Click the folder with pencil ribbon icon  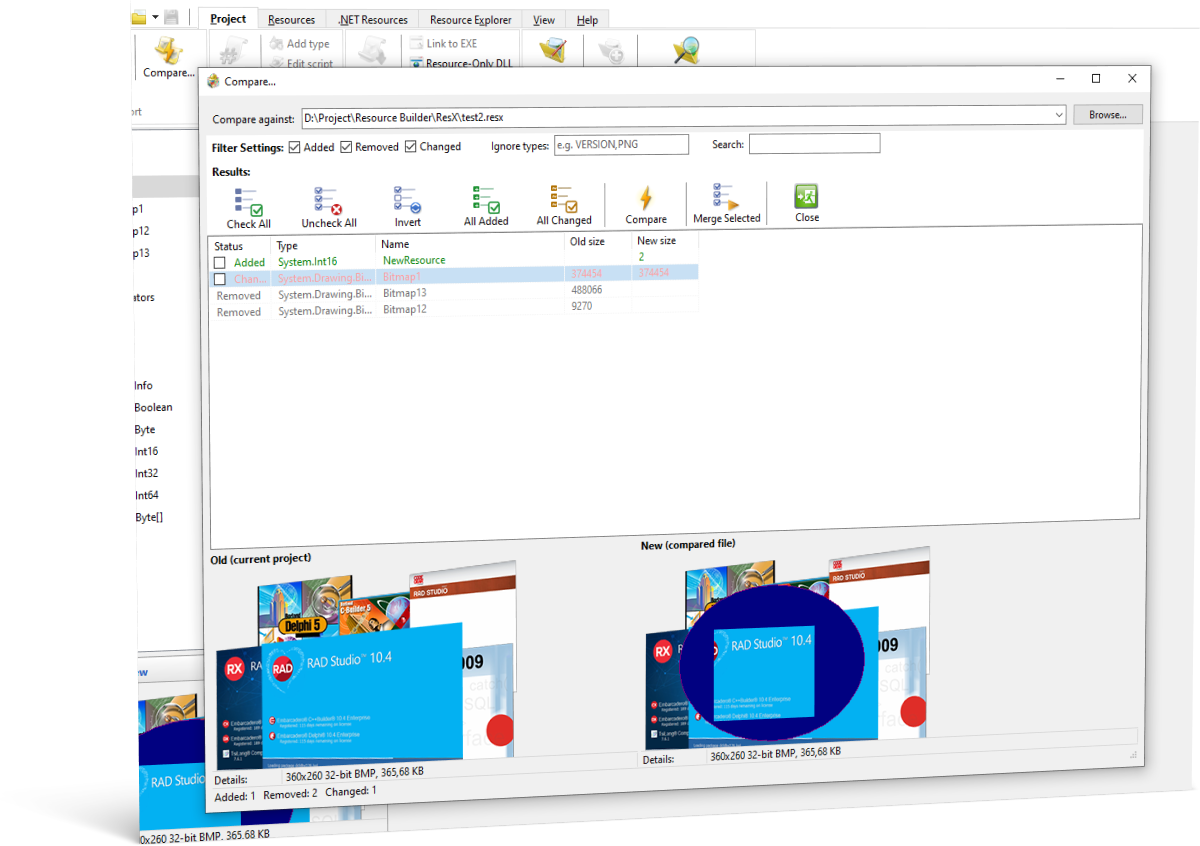[552, 51]
